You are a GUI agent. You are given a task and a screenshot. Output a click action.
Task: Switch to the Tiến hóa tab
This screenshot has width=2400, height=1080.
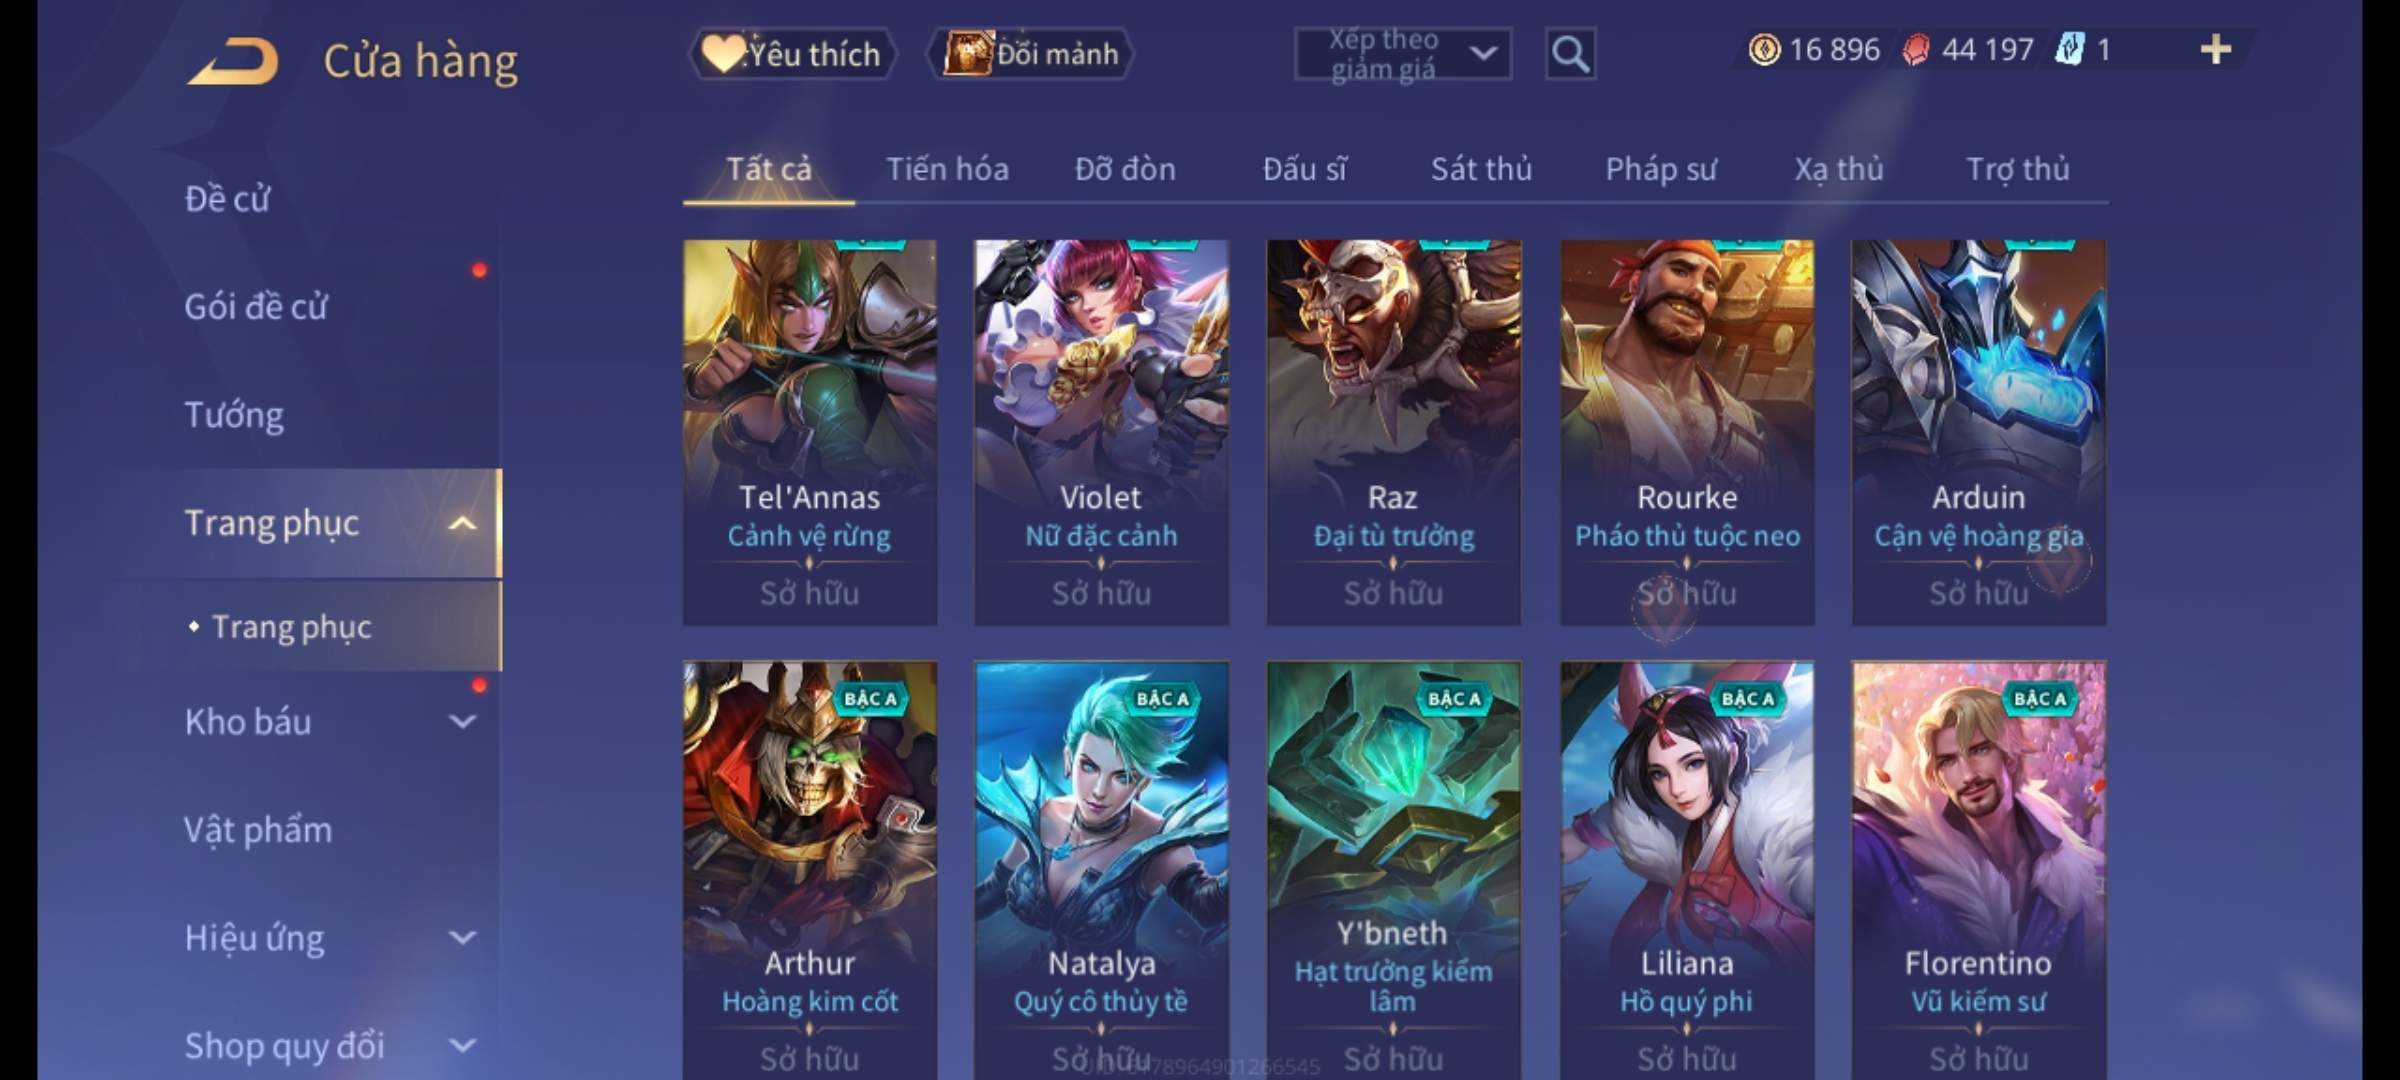click(947, 169)
